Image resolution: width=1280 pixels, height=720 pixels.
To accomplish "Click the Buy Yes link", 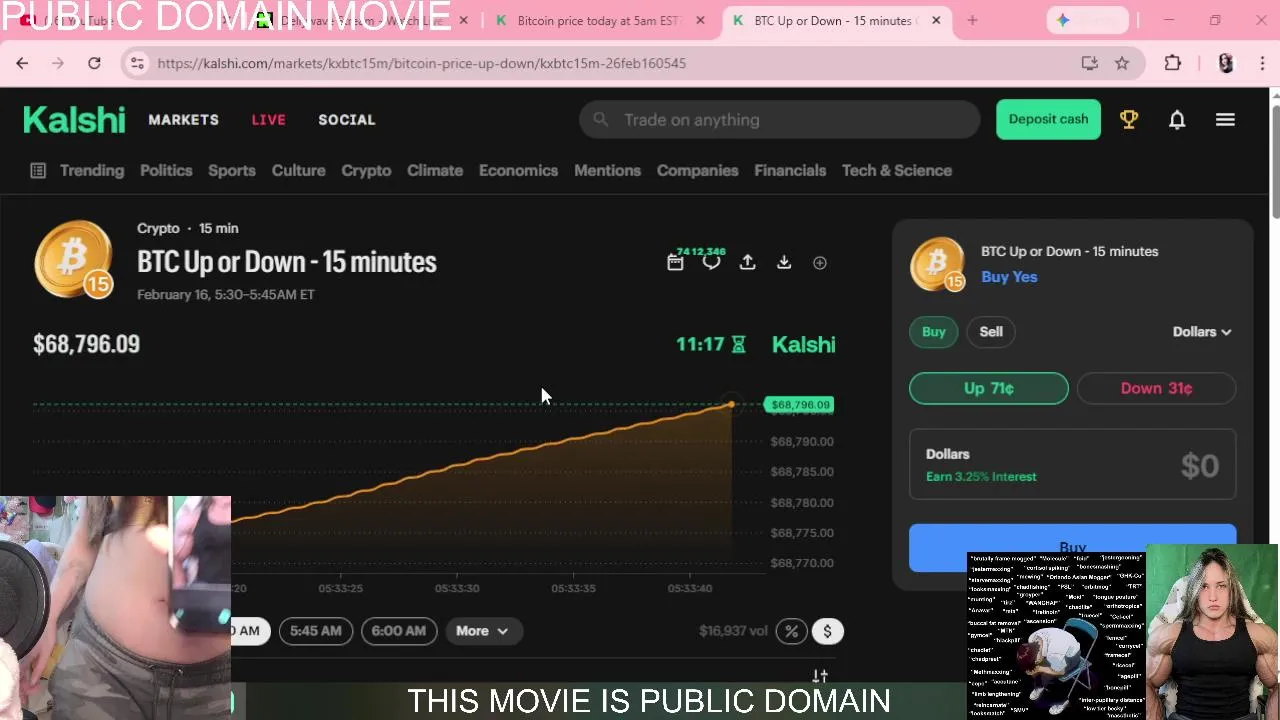I will (x=1009, y=277).
